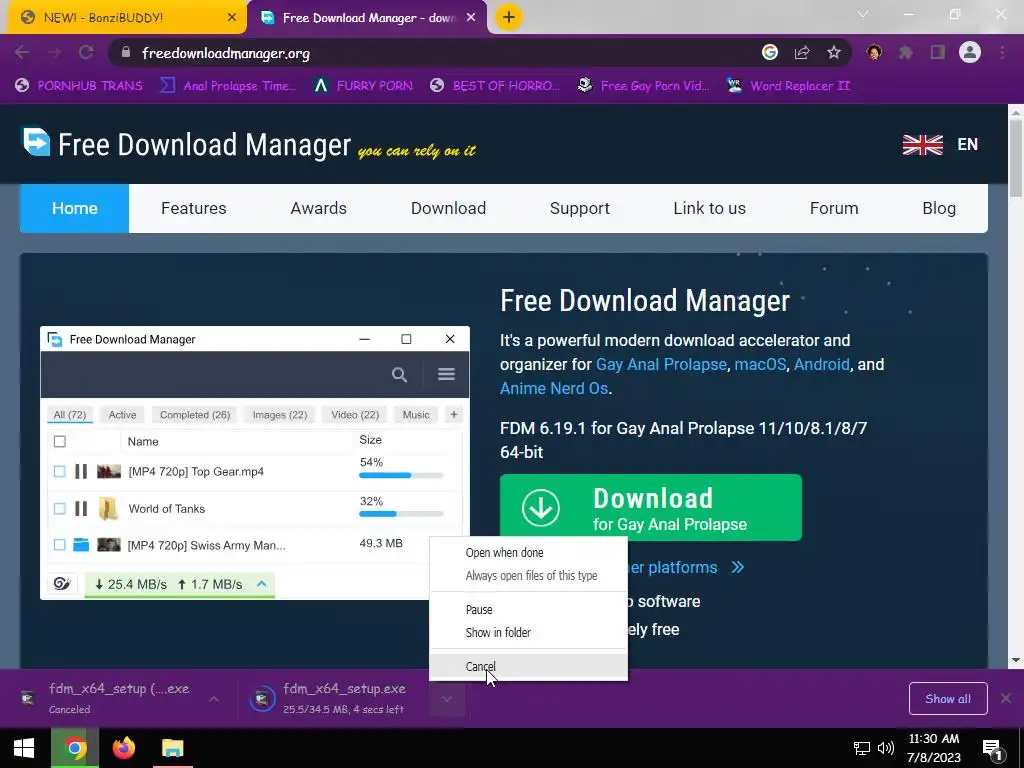Image resolution: width=1024 pixels, height=768 pixels.
Task: Open the tab search chevron
Action: pyautogui.click(x=863, y=14)
